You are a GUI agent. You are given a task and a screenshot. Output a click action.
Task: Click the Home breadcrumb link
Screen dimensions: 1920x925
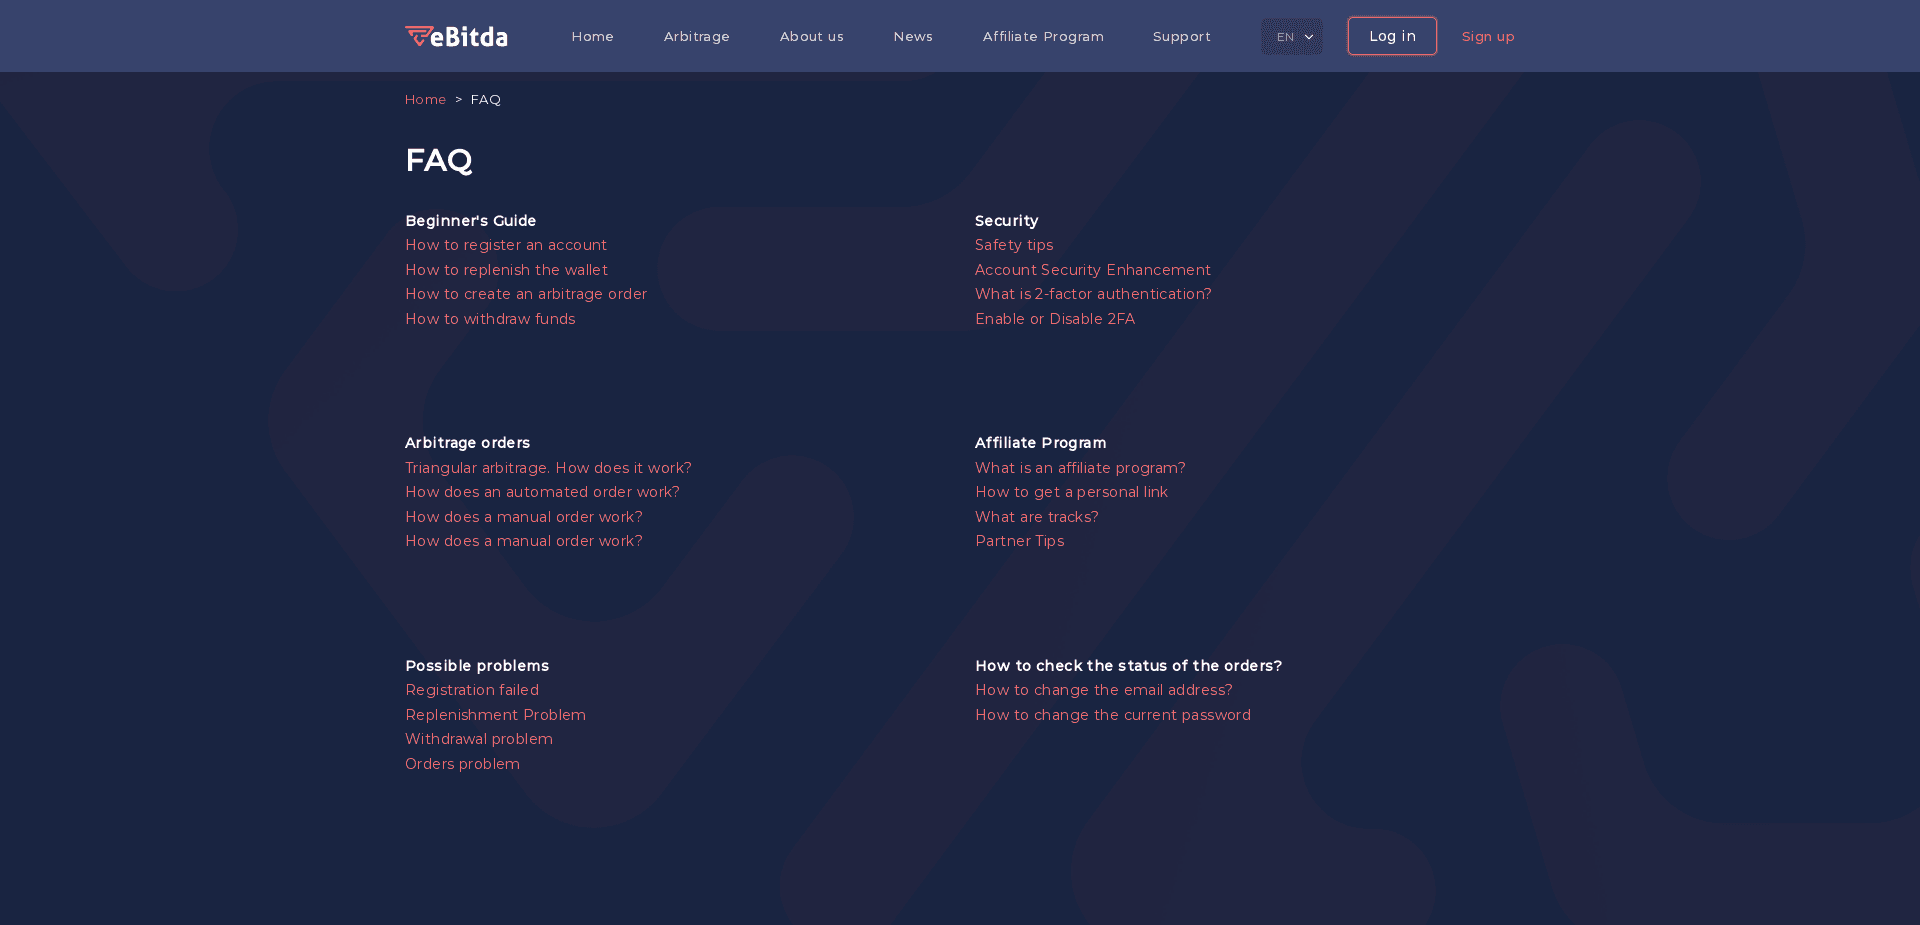point(425,99)
